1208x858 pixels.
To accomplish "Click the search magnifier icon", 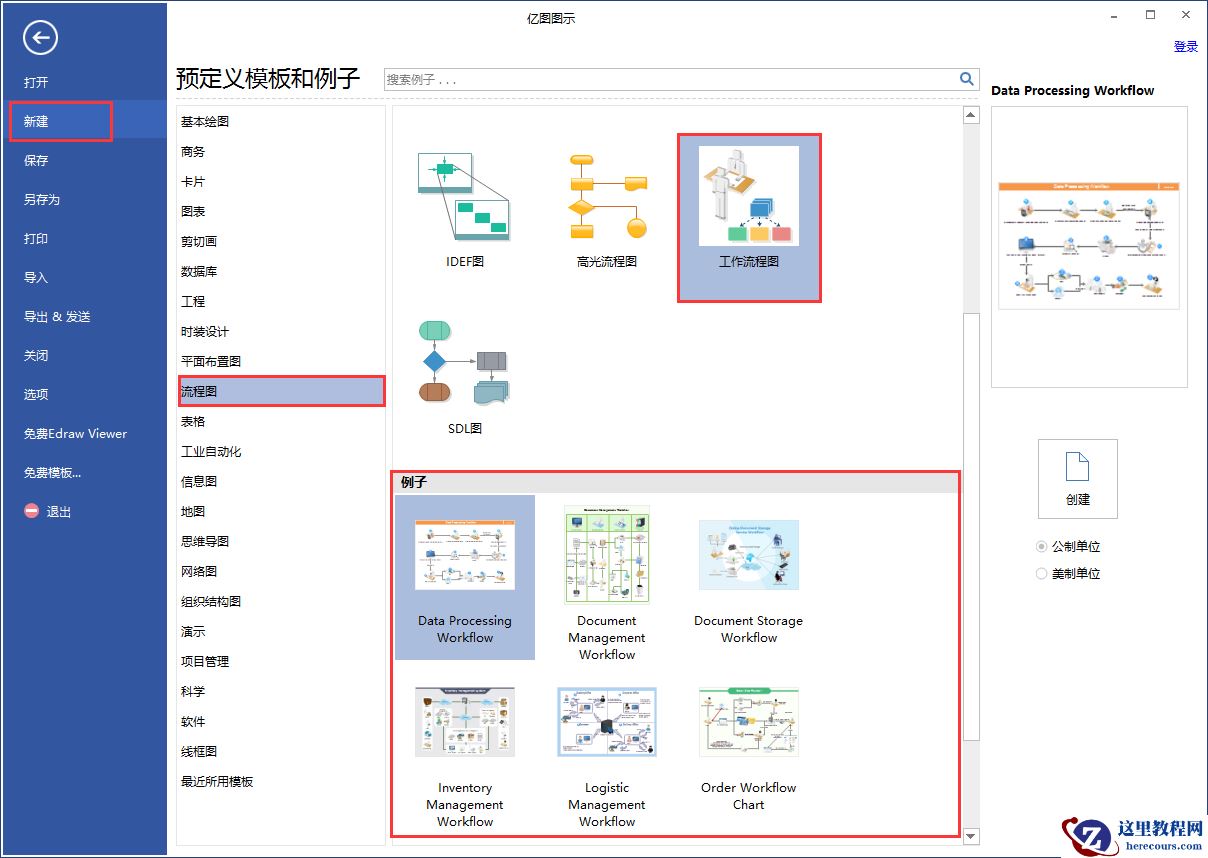I will [x=966, y=78].
